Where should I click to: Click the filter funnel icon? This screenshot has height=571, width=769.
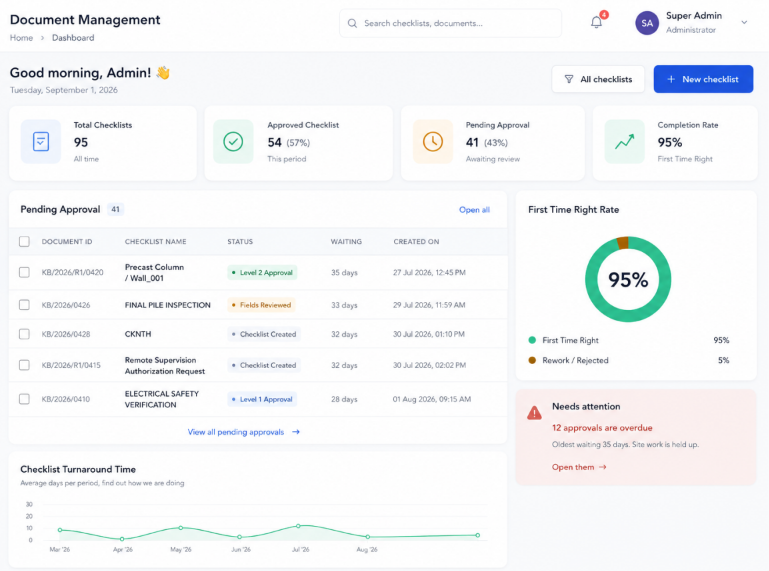pos(568,79)
